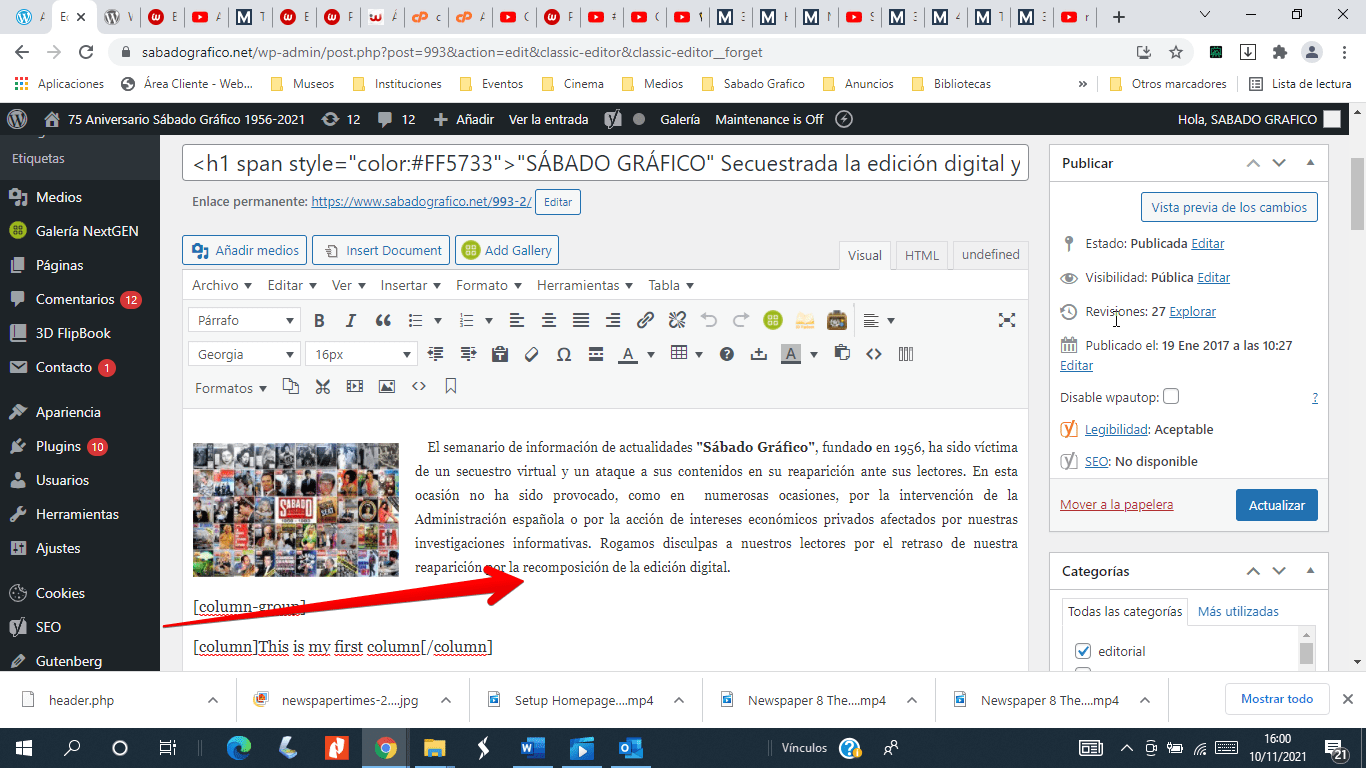Insert or edit link icon
This screenshot has height=768, width=1366.
coord(645,321)
